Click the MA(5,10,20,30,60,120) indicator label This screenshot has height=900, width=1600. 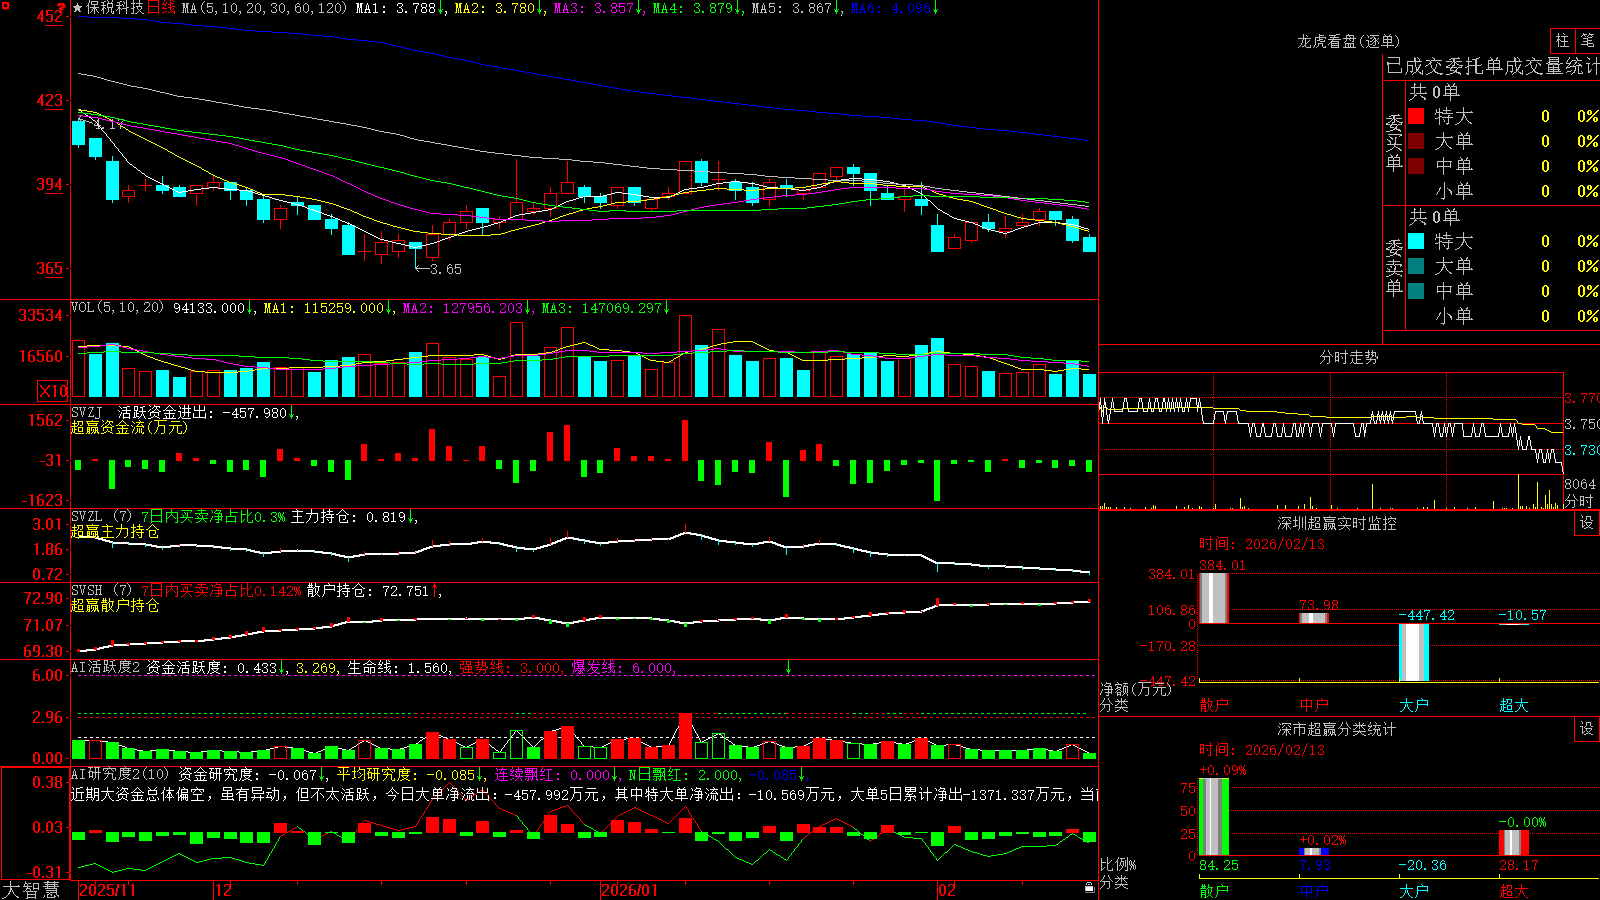click(x=264, y=8)
